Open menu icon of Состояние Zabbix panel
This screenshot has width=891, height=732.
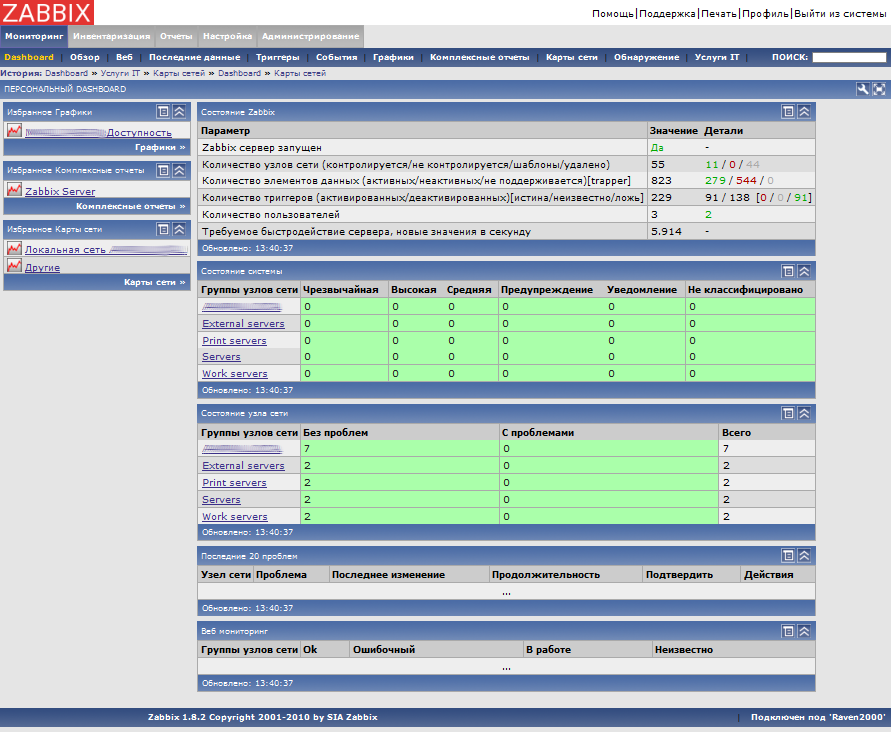click(x=788, y=112)
